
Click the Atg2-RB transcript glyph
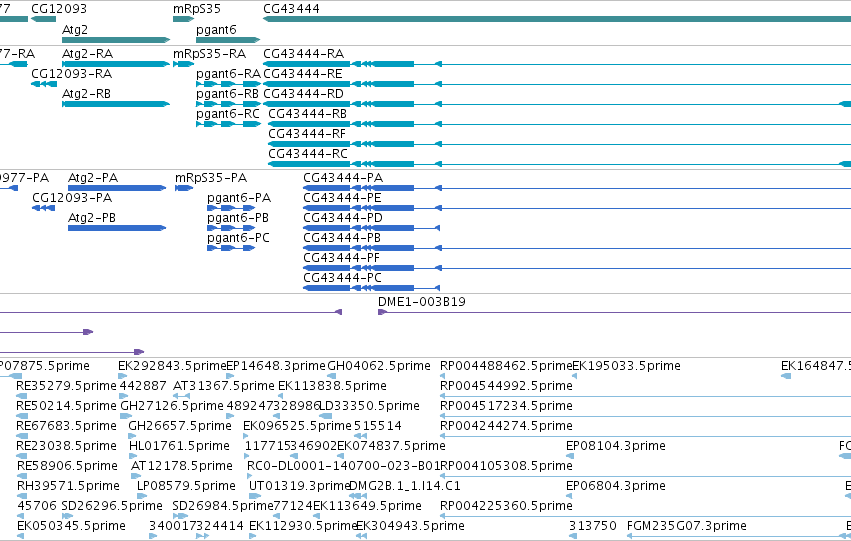coord(116,104)
